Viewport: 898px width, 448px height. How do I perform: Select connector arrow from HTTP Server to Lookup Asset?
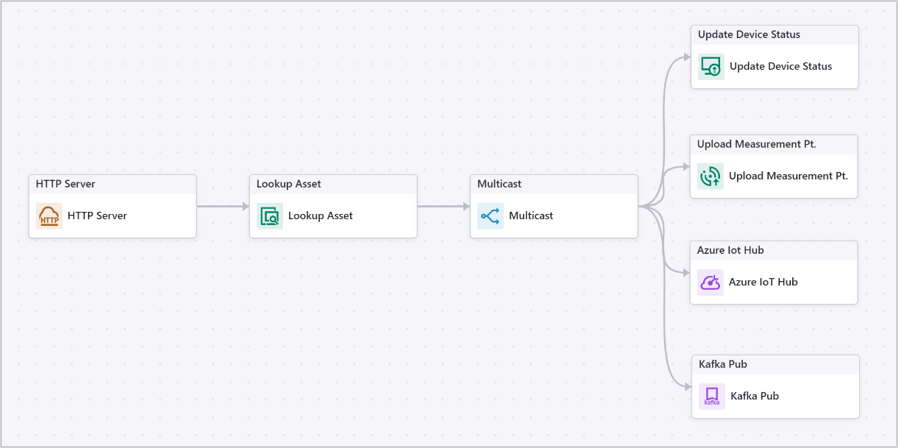tap(222, 207)
